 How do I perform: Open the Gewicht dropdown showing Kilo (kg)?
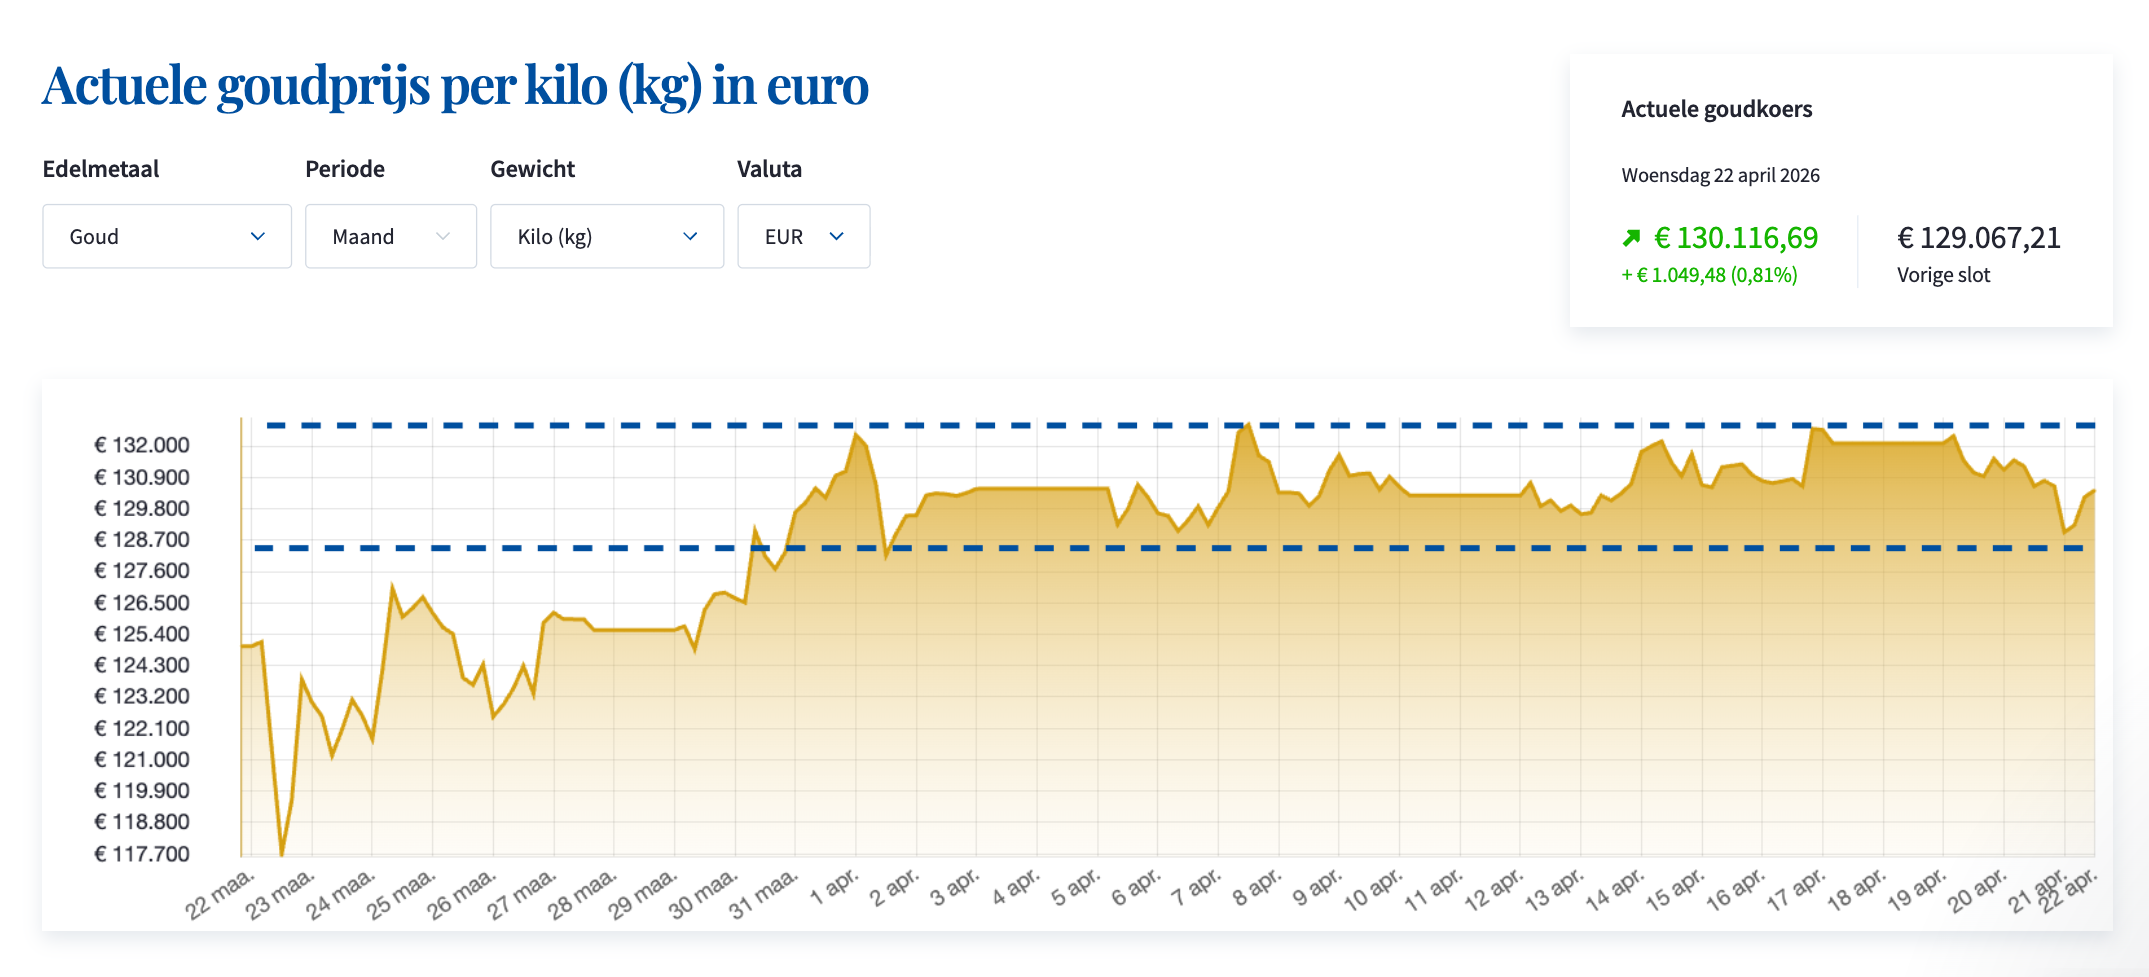pos(606,236)
